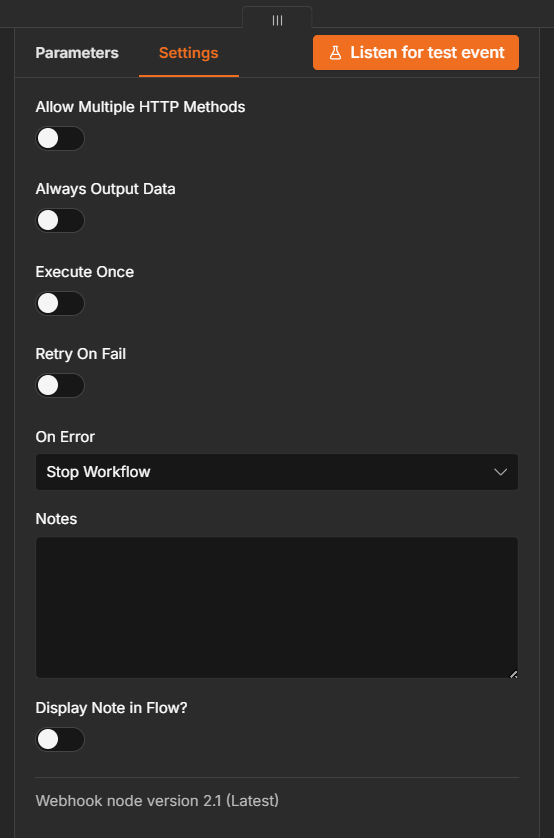
Task: Click the Notes textarea resize grip icon
Action: pos(513,674)
